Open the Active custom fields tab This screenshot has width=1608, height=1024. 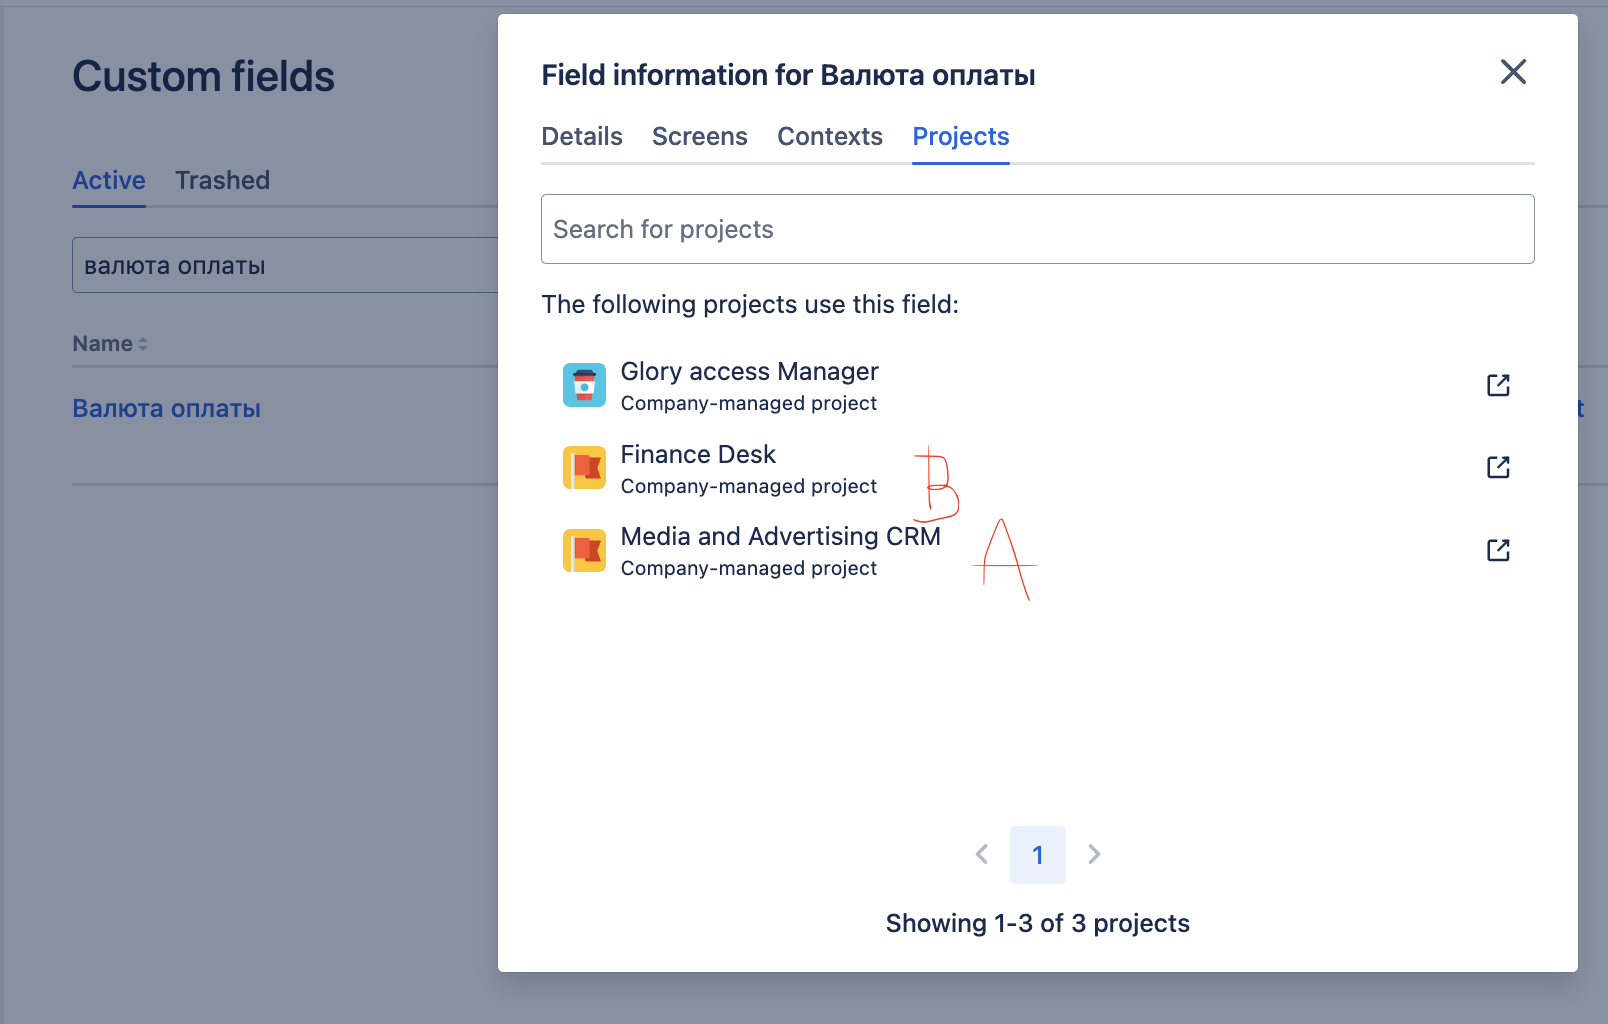coord(109,180)
